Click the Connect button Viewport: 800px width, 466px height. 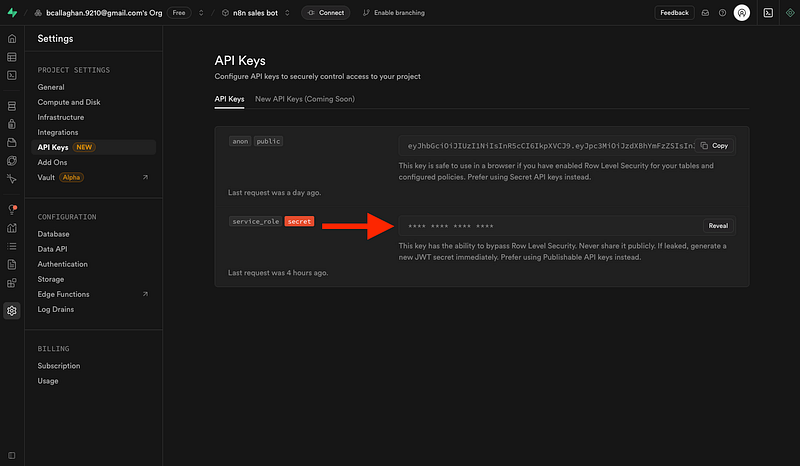coord(323,13)
